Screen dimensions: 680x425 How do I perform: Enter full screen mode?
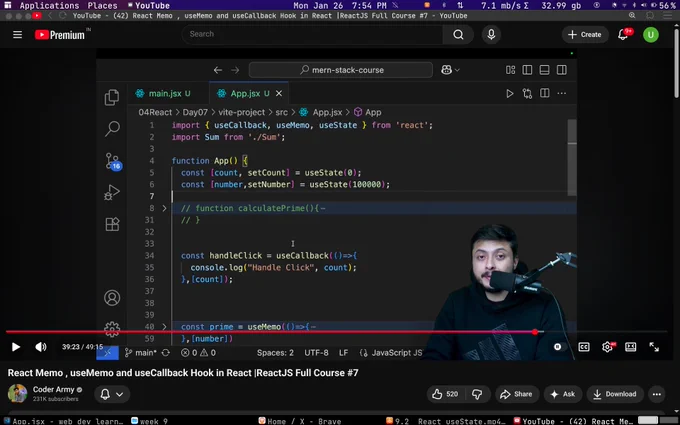click(x=654, y=347)
